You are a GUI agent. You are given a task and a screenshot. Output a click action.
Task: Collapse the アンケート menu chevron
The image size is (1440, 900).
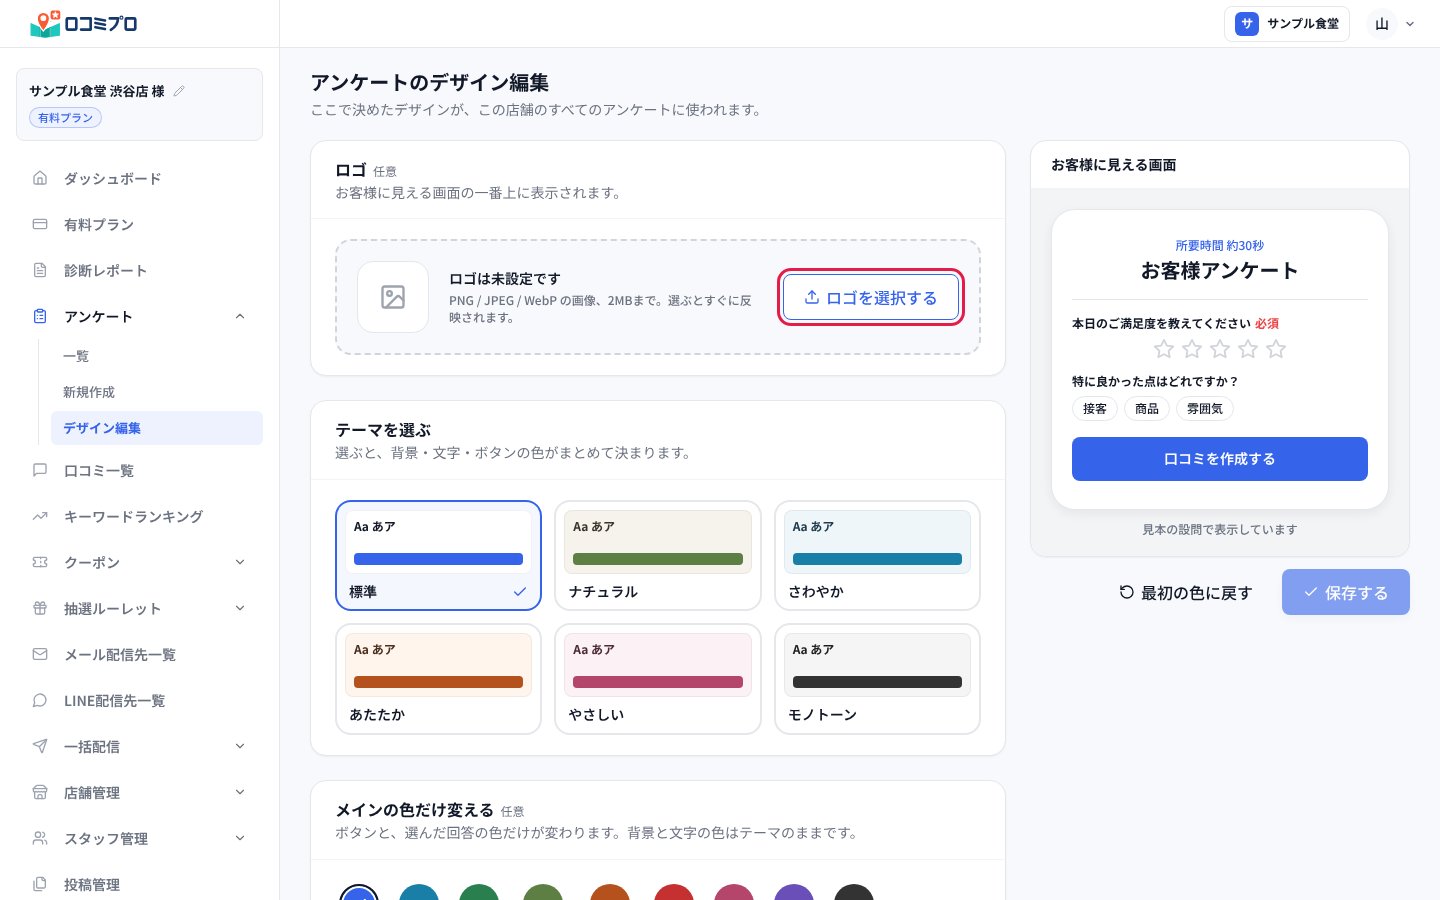[x=240, y=316]
